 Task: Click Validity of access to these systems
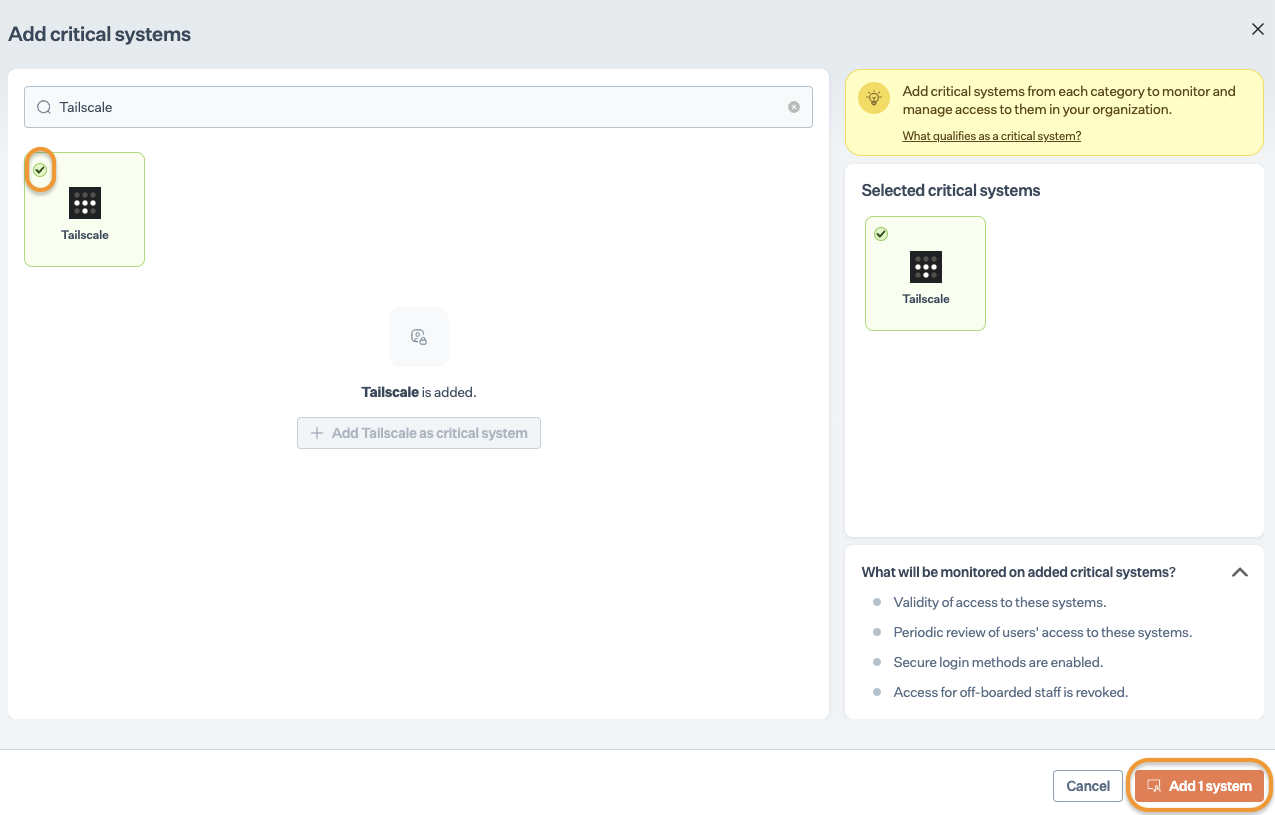coord(1000,602)
